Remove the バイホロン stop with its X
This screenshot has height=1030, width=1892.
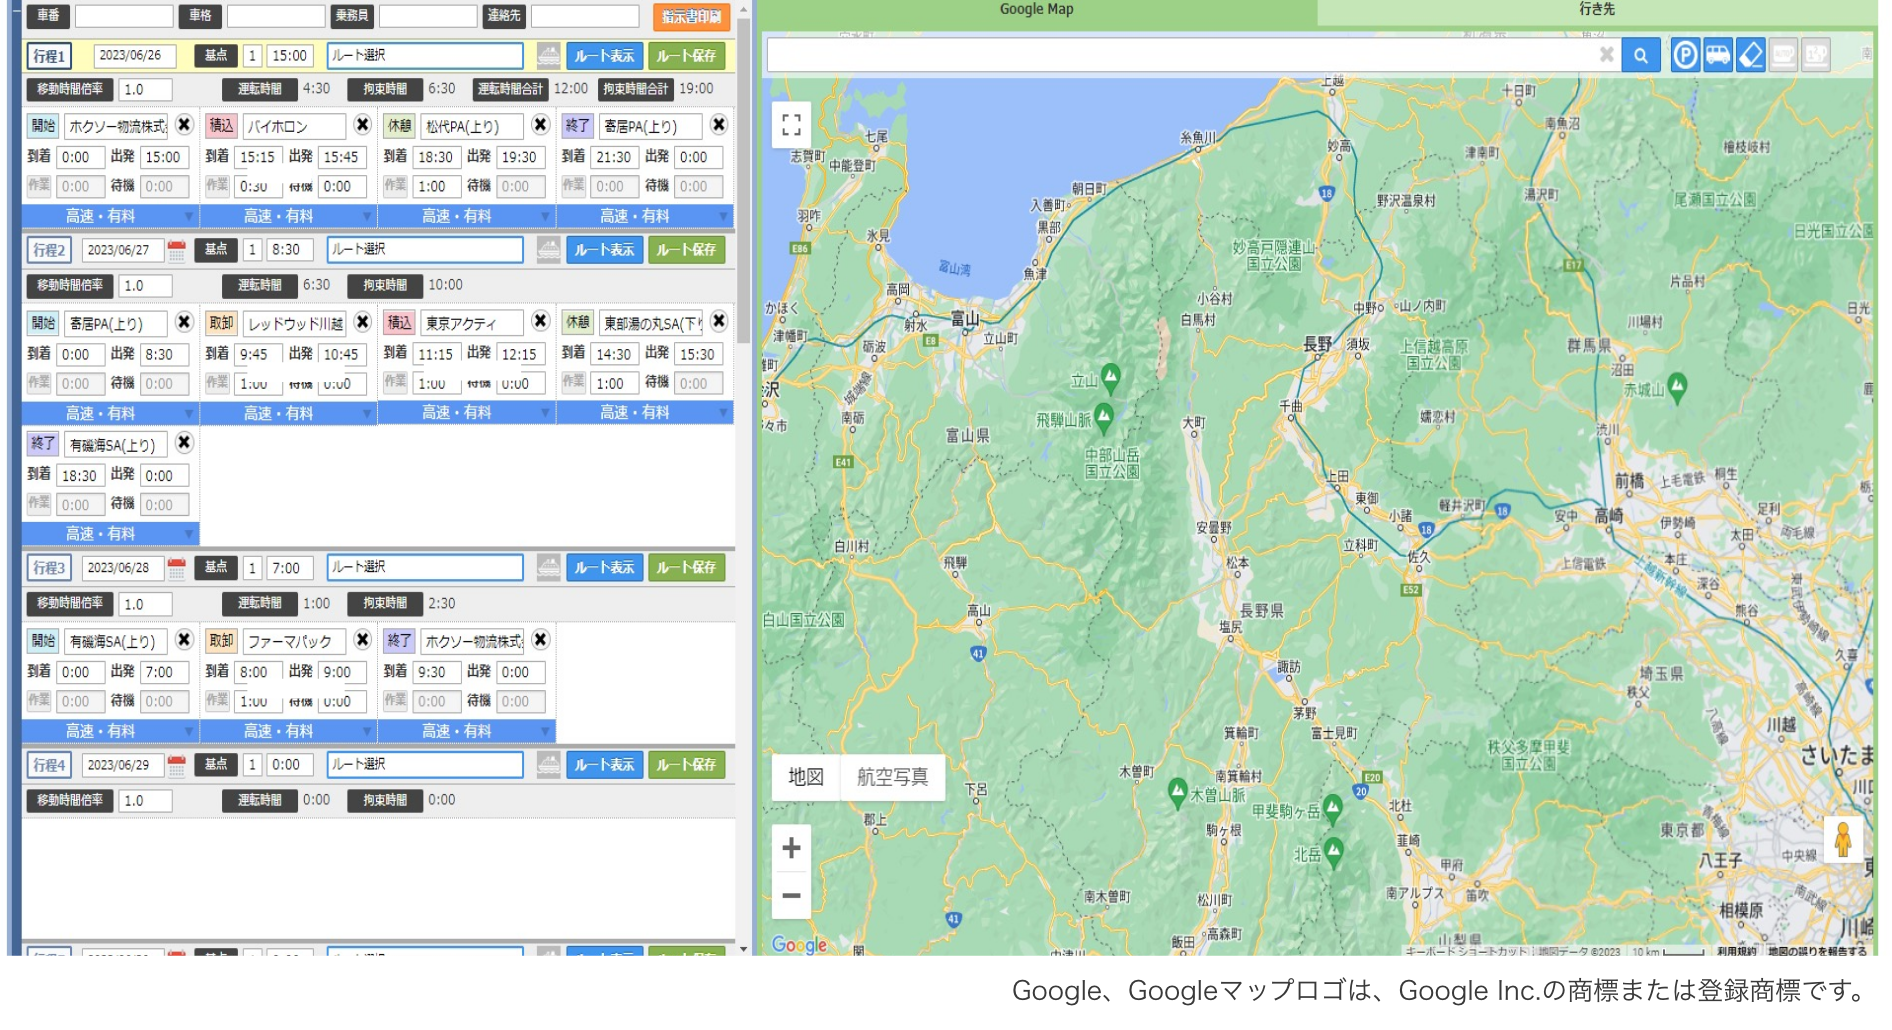click(x=363, y=125)
